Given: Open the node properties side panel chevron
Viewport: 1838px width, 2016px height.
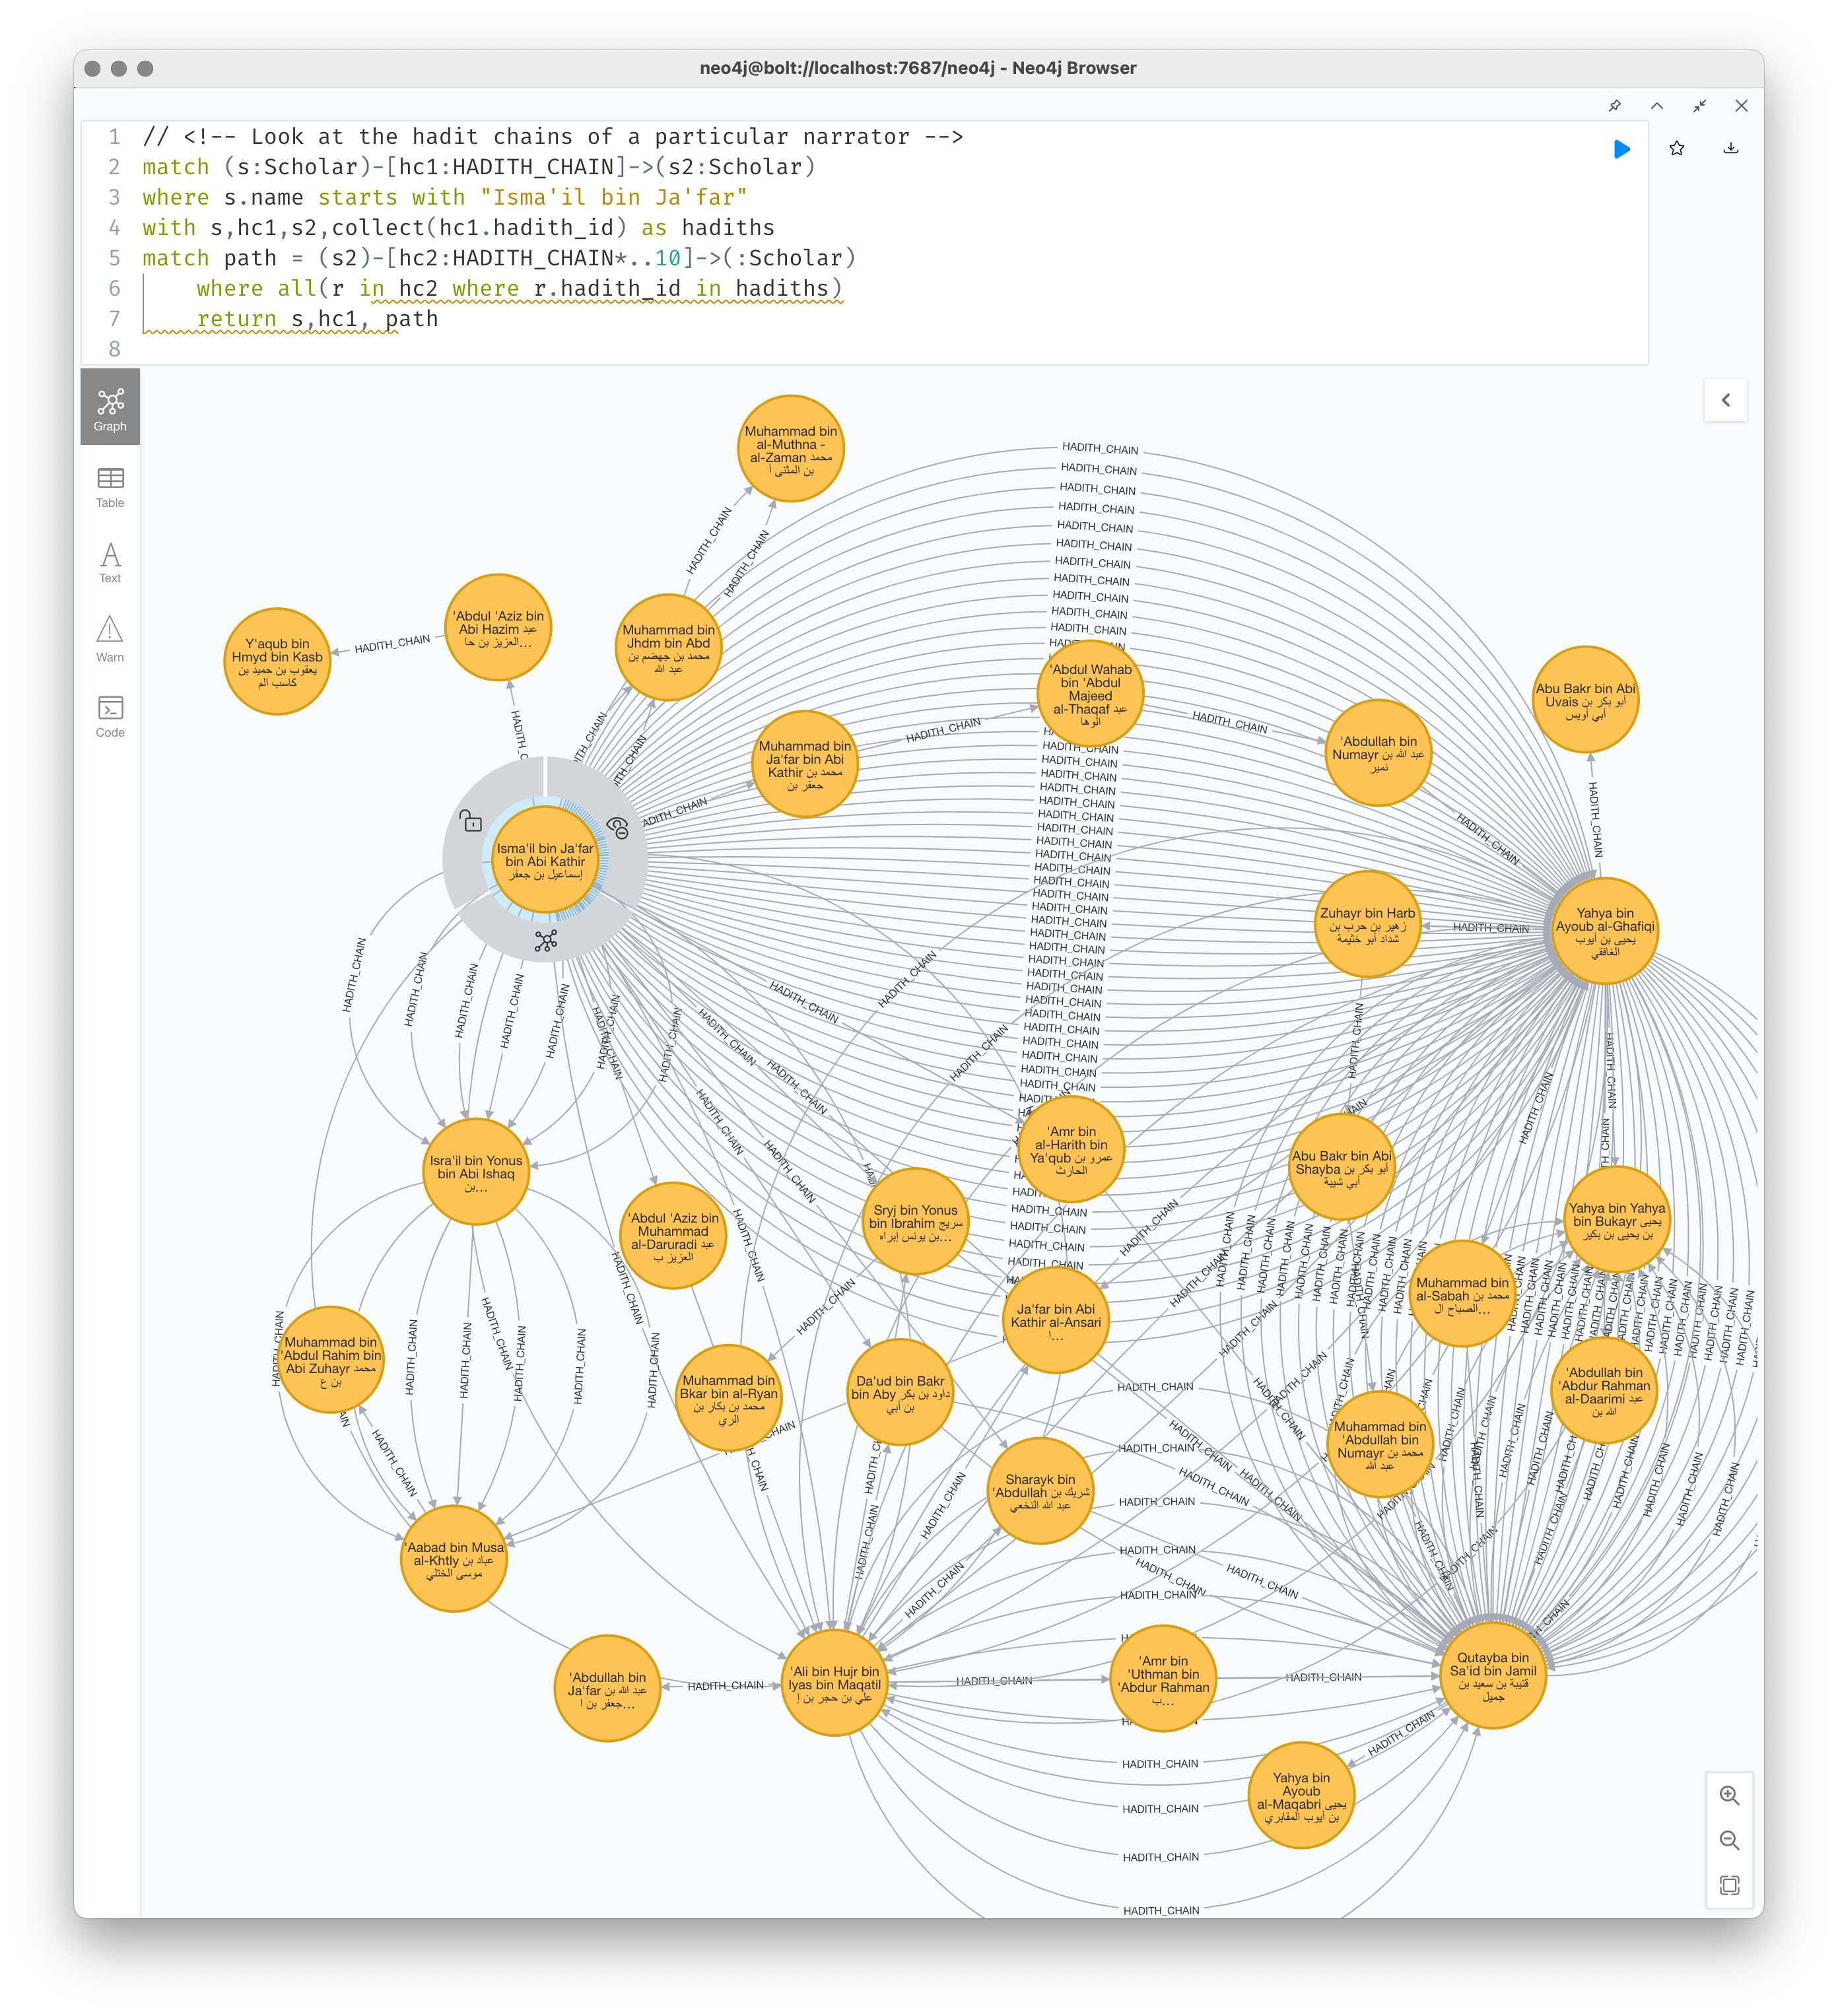Looking at the screenshot, I should pyautogui.click(x=1725, y=400).
